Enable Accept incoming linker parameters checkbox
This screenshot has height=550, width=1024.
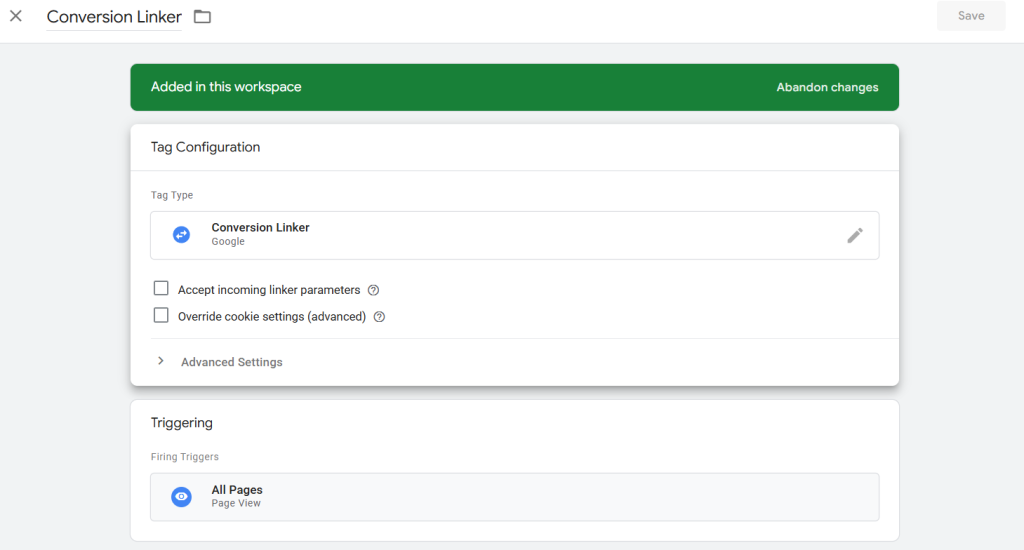(161, 289)
